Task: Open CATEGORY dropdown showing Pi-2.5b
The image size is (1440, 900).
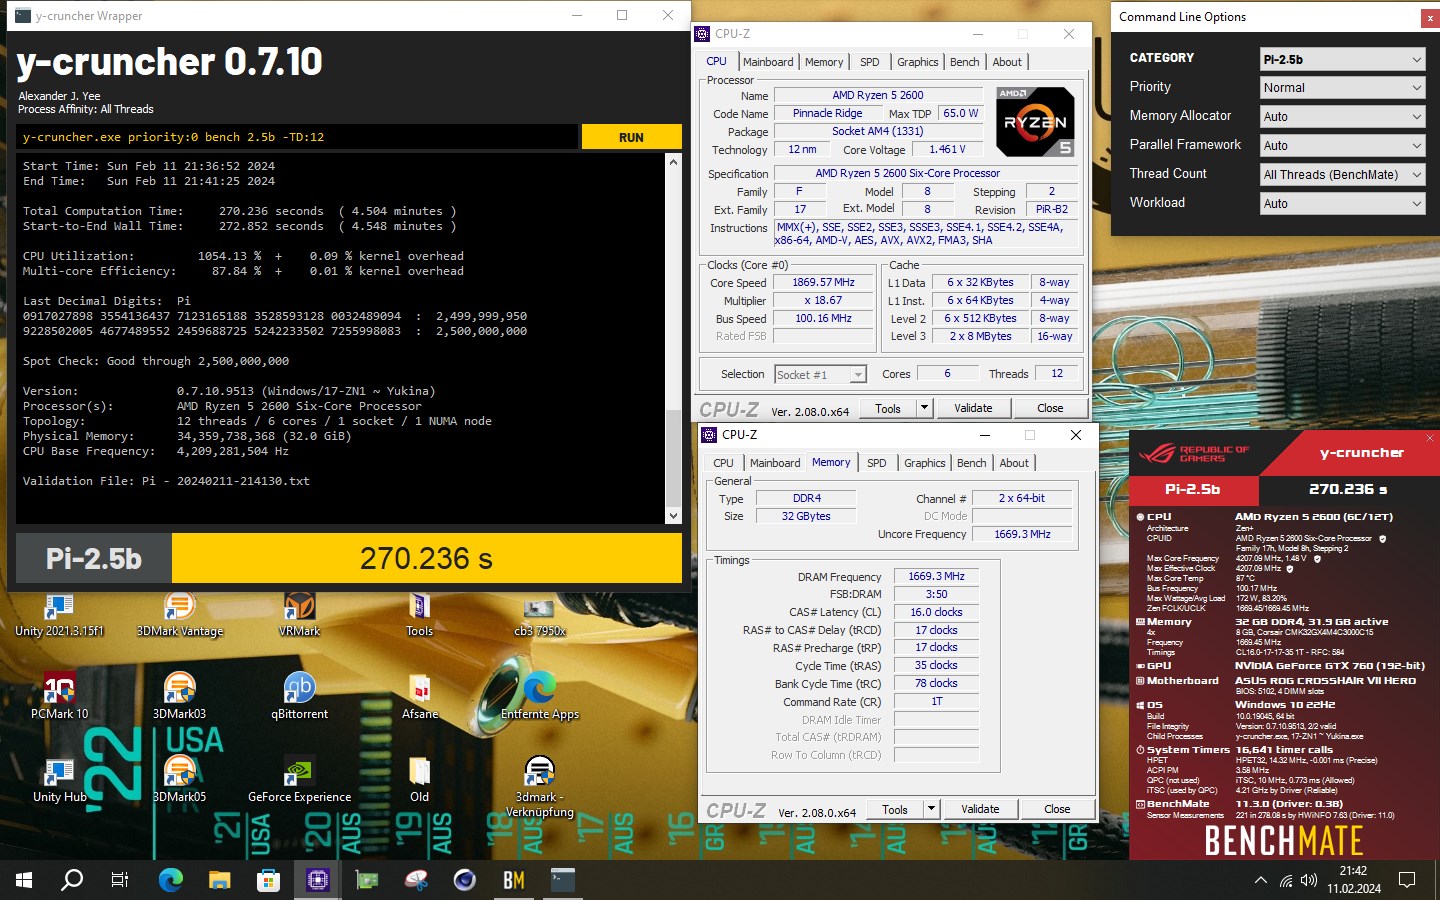Action: click(1342, 59)
